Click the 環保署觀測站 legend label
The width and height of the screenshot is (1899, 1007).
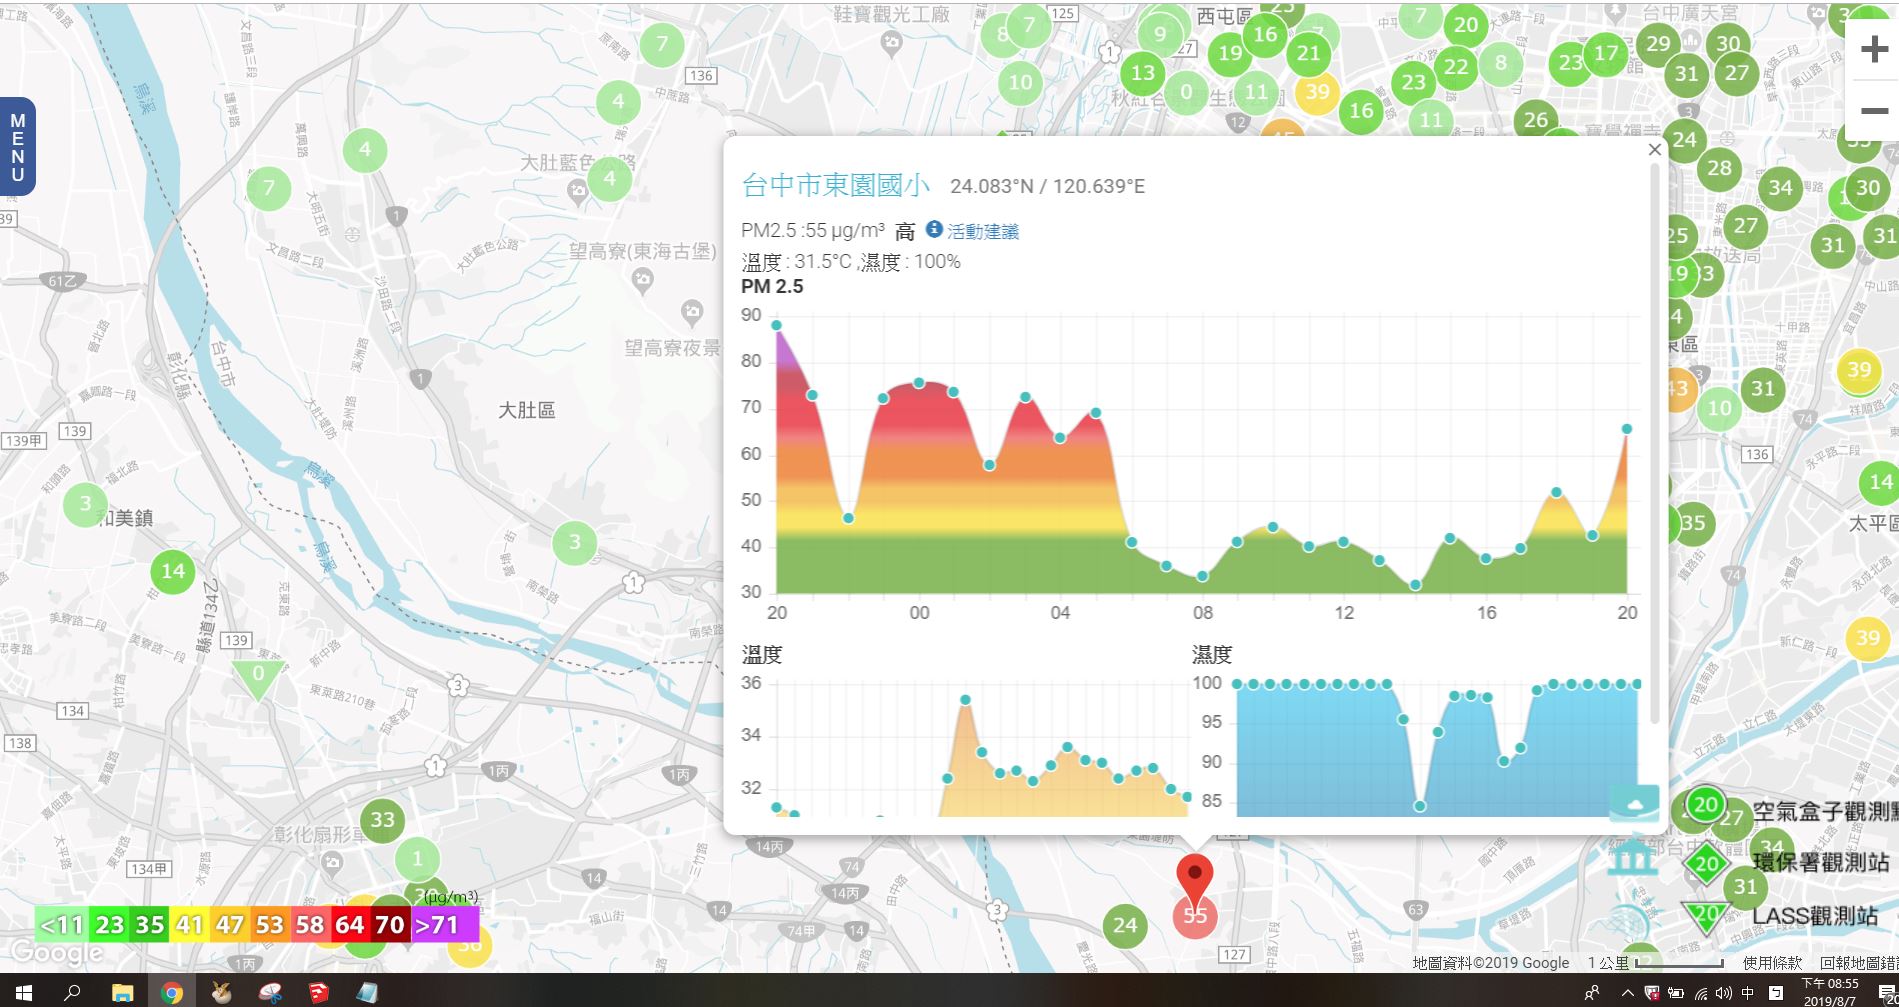click(x=1821, y=862)
